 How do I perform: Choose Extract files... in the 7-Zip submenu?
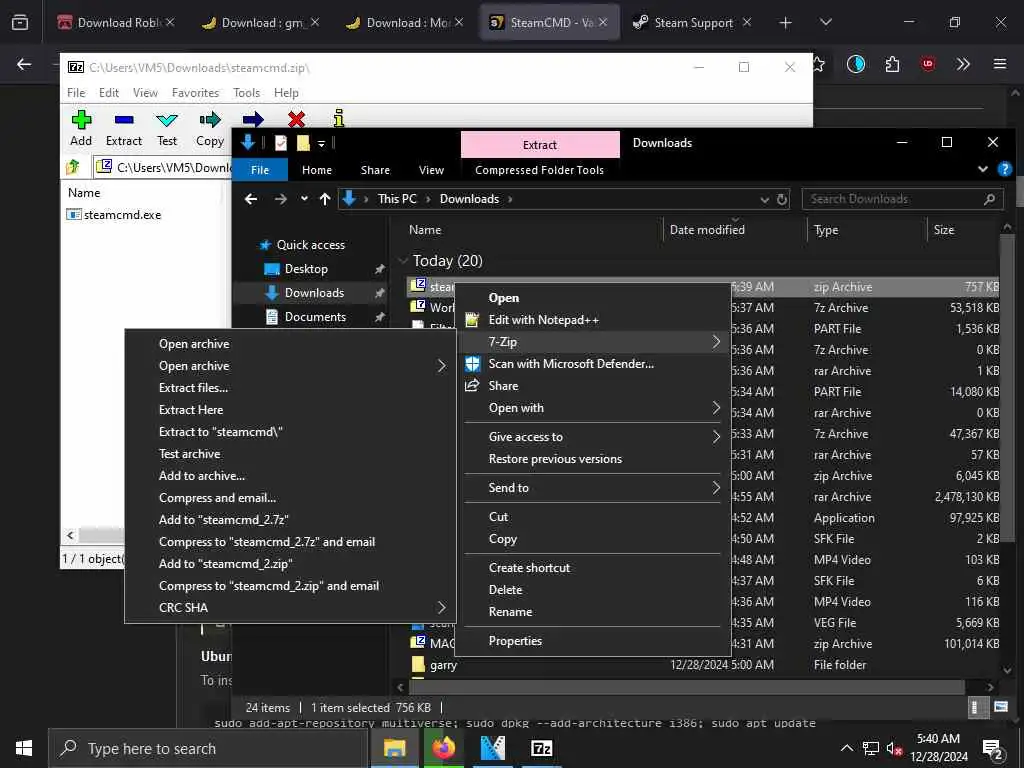pos(291,388)
